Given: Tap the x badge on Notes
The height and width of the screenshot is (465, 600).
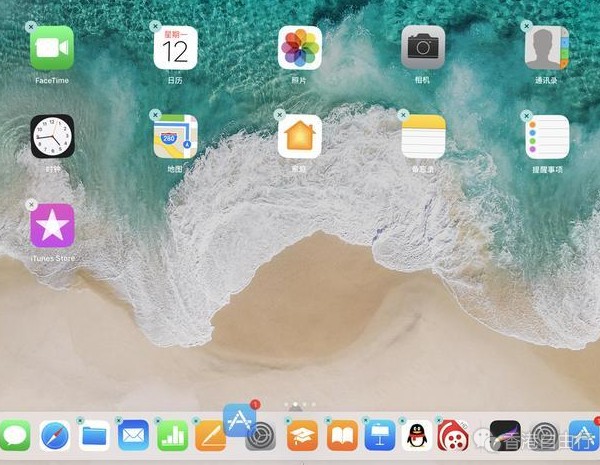Looking at the screenshot, I should pyautogui.click(x=403, y=114).
